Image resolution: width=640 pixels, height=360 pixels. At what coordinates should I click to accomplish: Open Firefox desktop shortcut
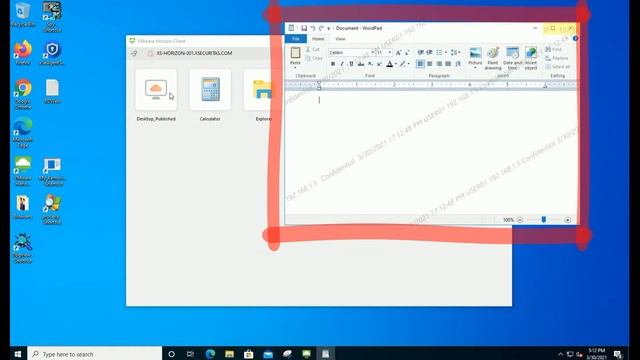point(23,53)
